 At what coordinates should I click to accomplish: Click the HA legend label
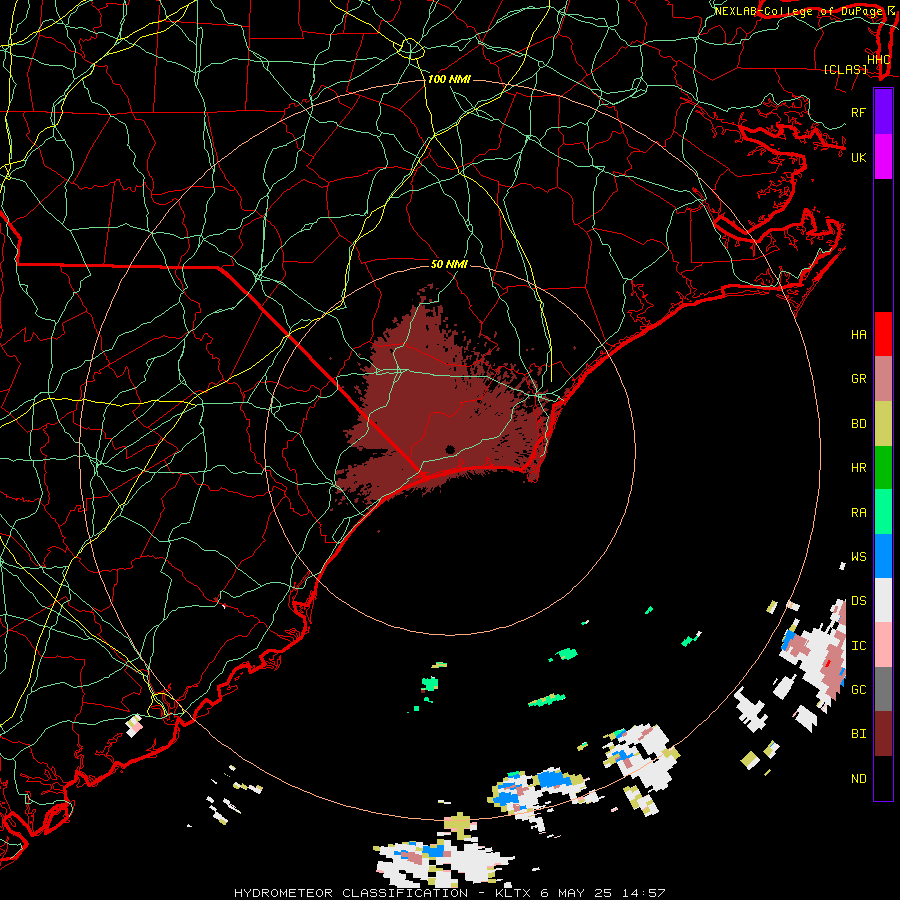click(858, 335)
